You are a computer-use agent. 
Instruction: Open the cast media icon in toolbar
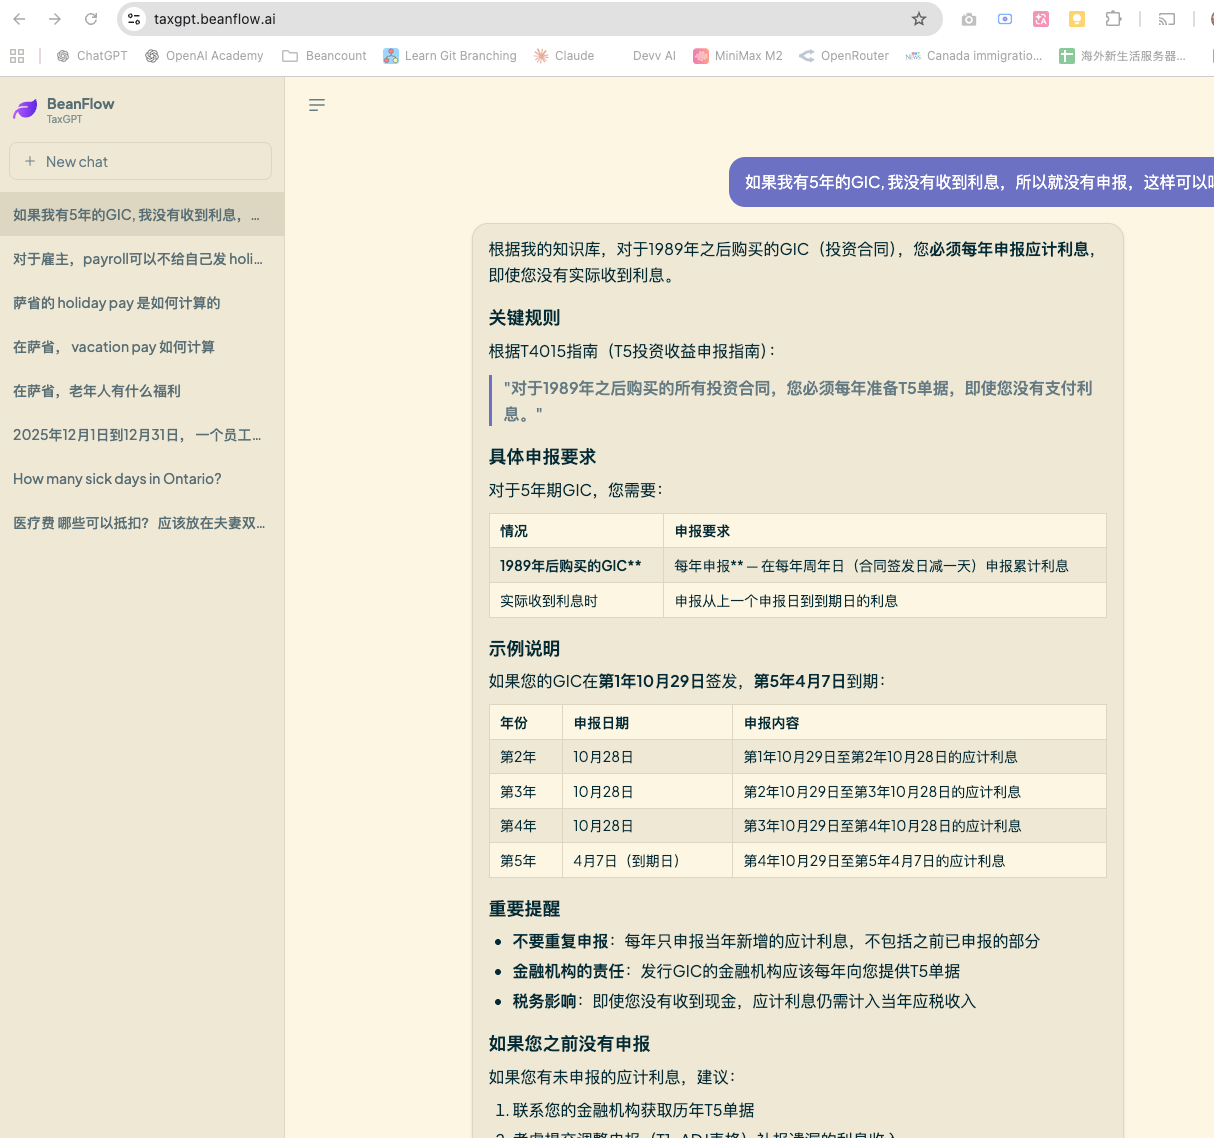1166,19
